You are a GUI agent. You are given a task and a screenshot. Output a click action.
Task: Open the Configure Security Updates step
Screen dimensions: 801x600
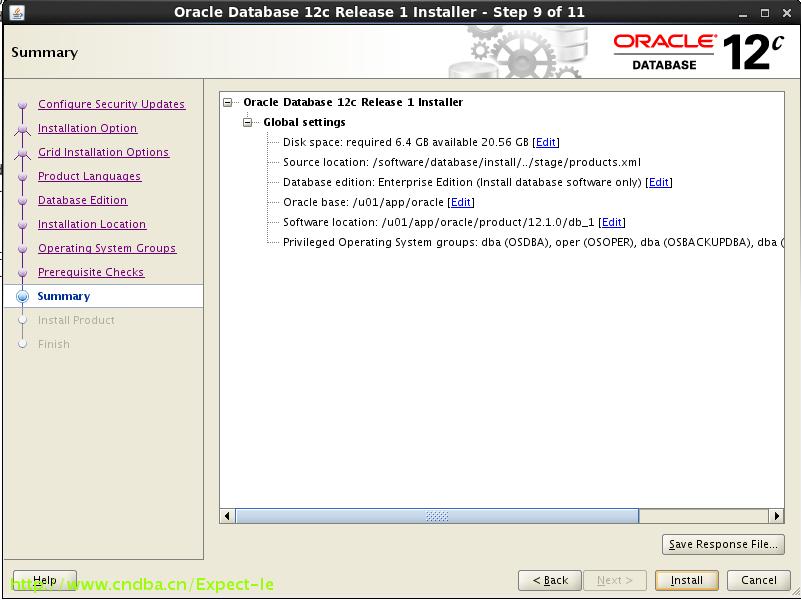[x=111, y=104]
